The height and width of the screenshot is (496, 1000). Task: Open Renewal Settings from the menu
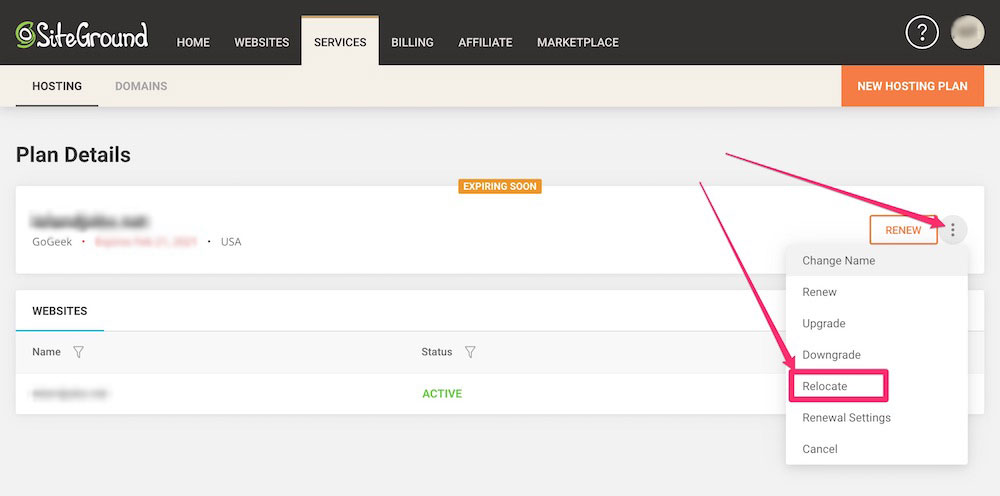(x=877, y=418)
